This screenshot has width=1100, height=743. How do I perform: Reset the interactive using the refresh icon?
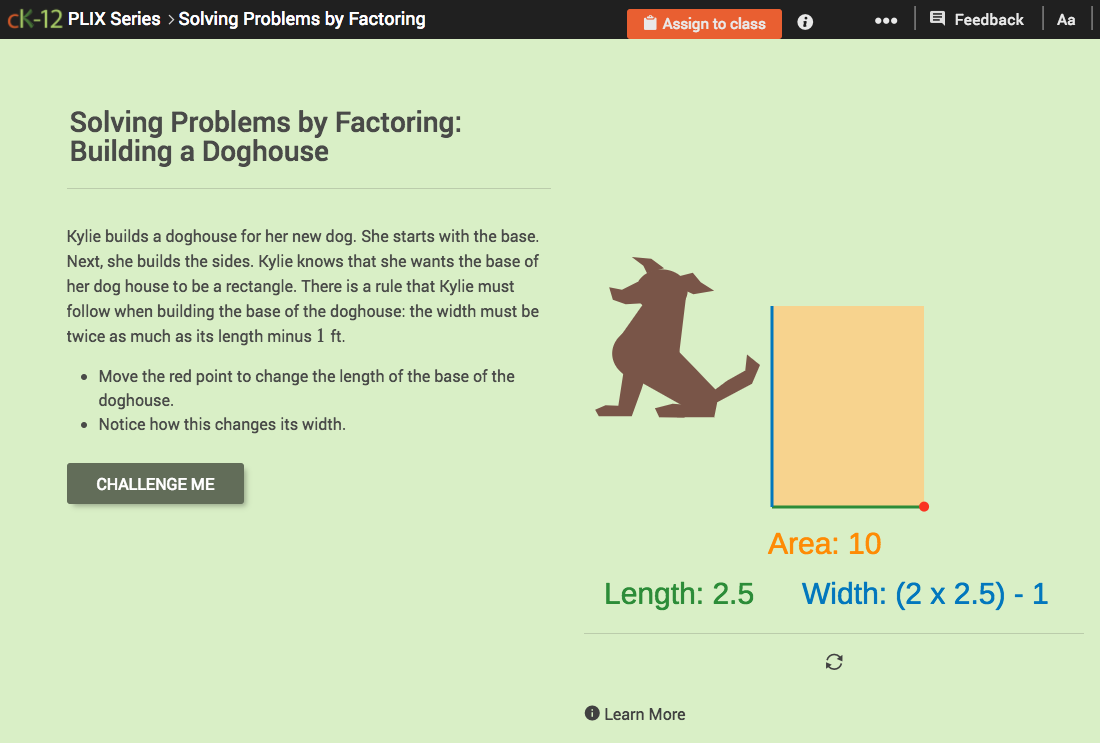(834, 662)
